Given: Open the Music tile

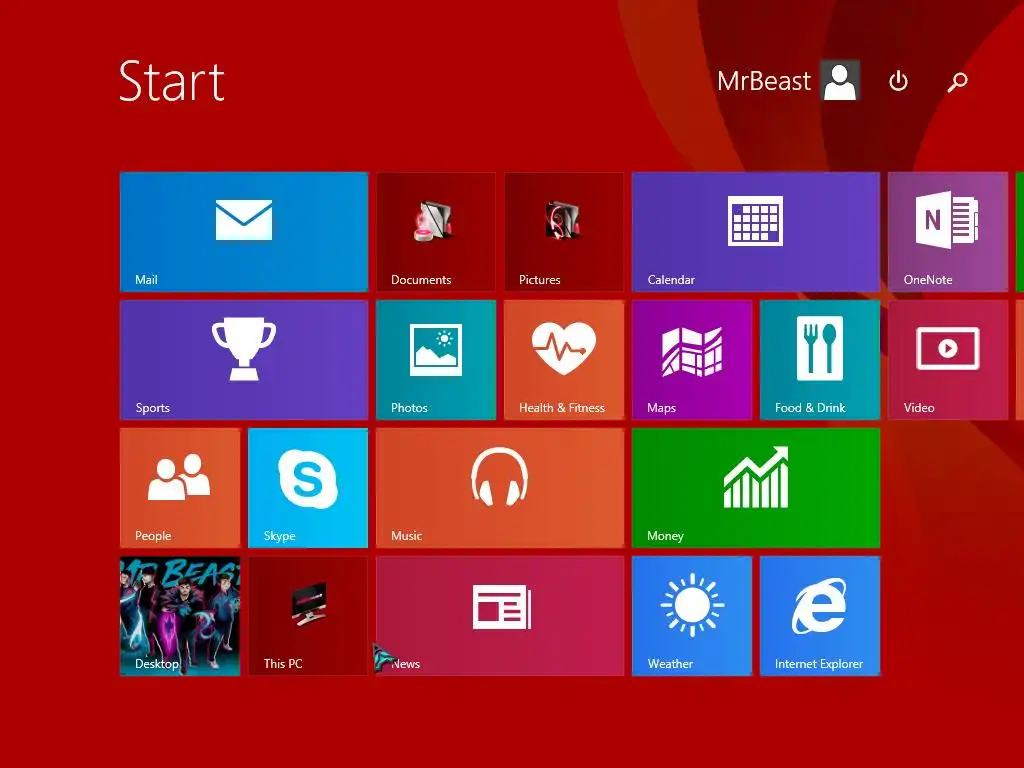Looking at the screenshot, I should pos(500,488).
